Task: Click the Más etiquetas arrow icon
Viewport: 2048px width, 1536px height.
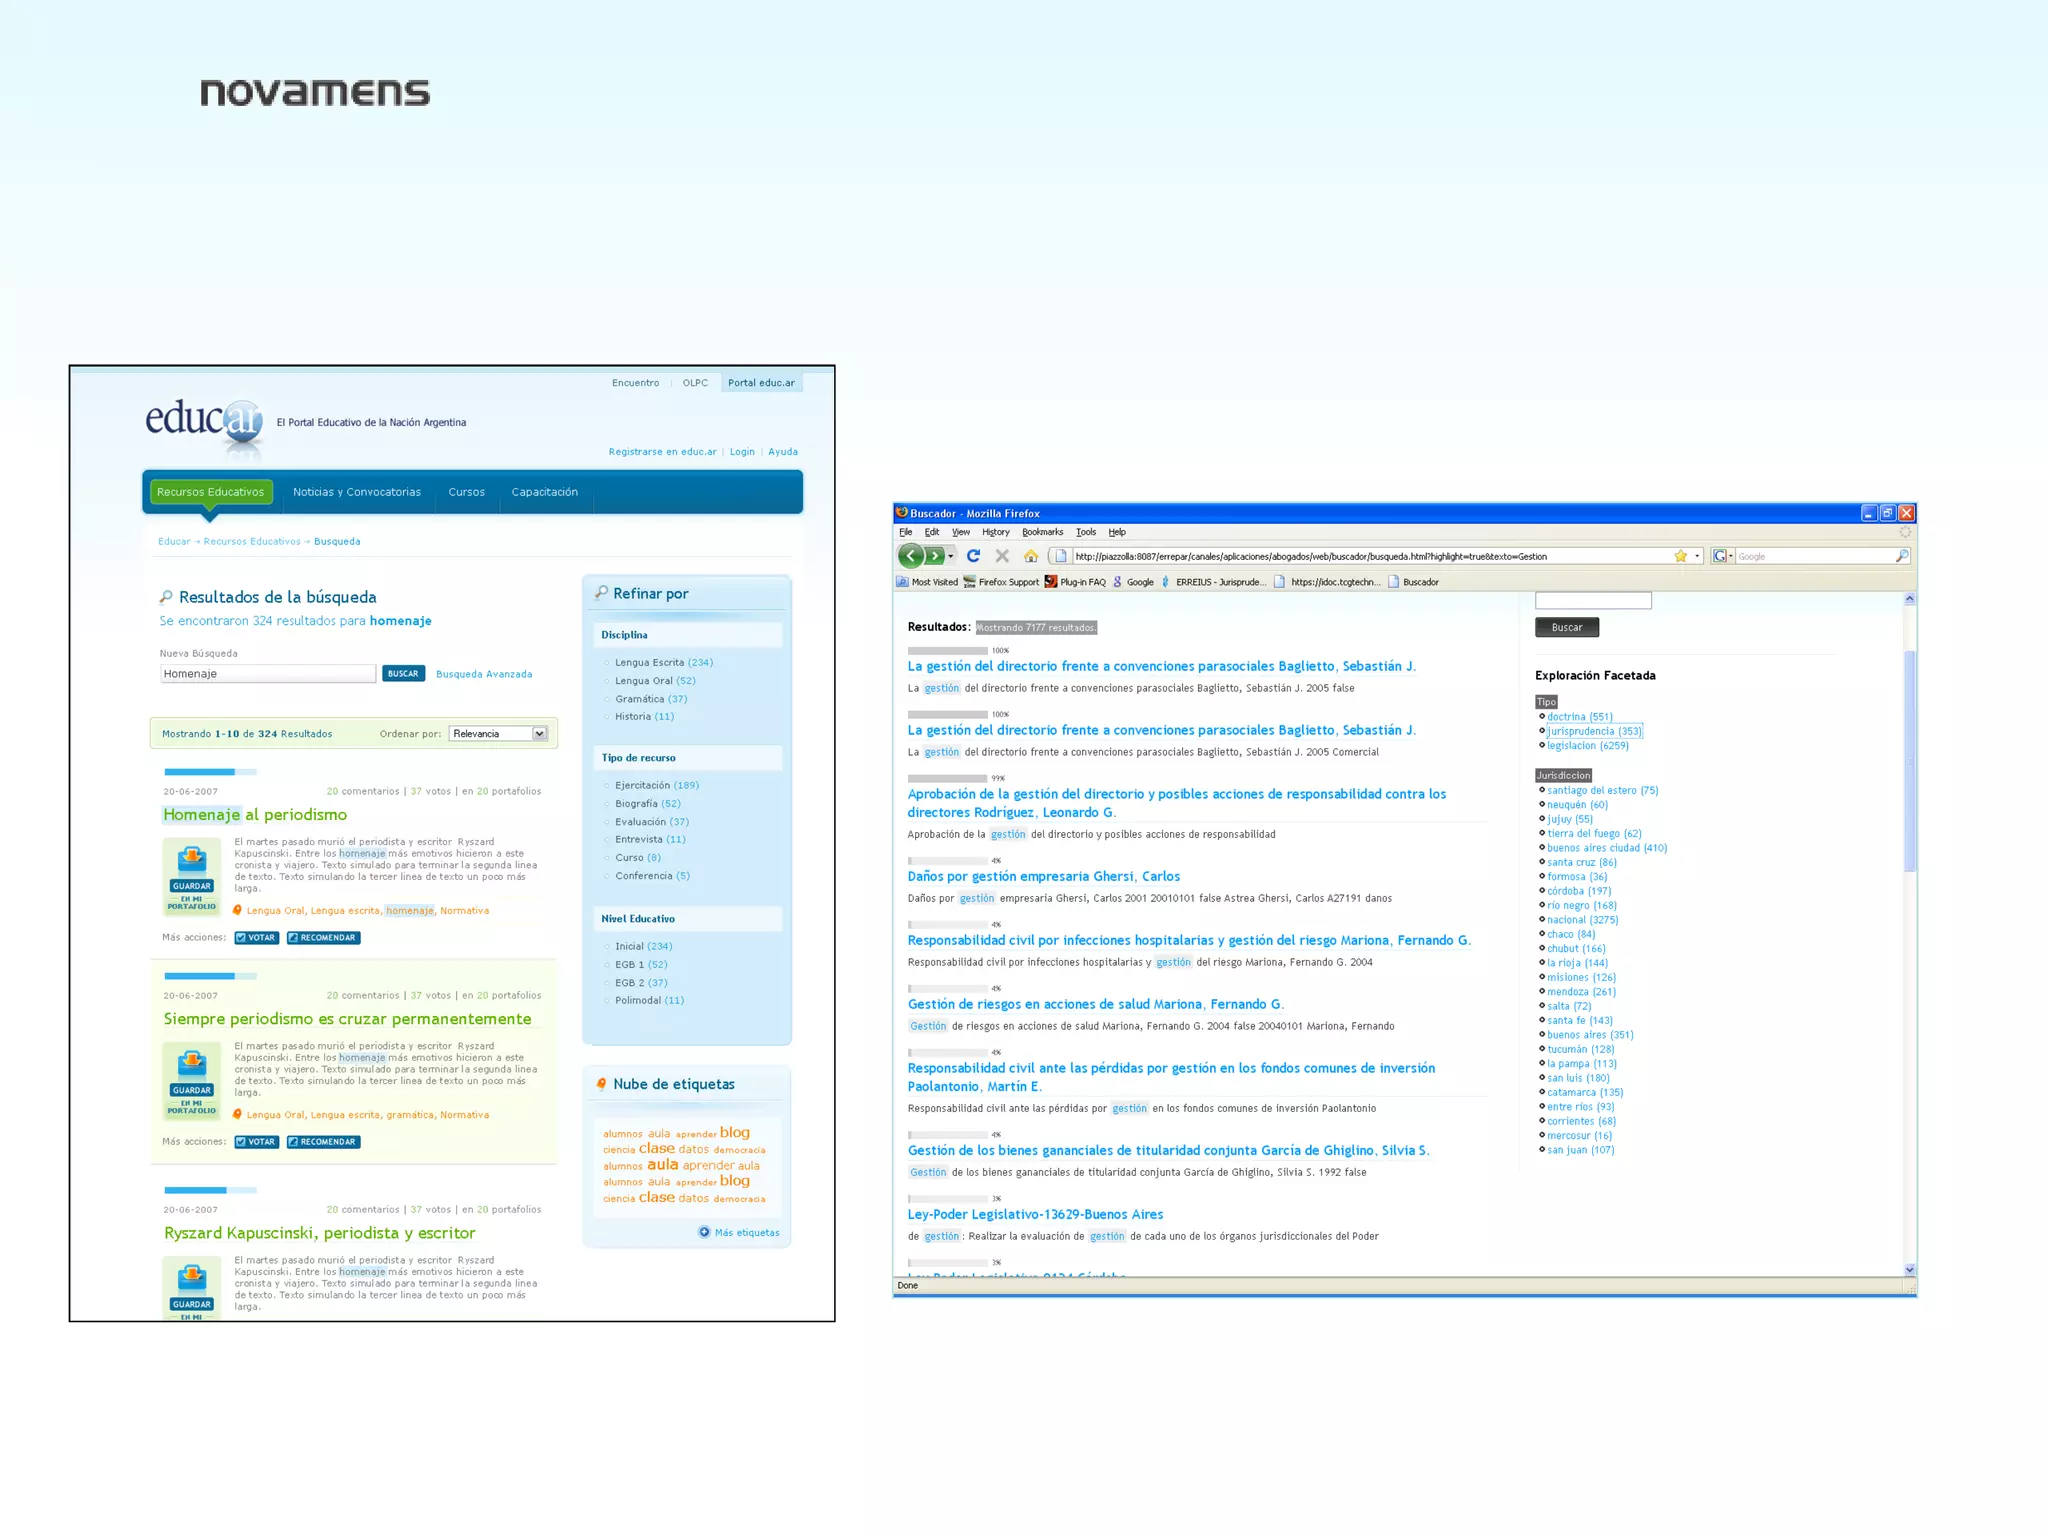Action: (x=704, y=1232)
